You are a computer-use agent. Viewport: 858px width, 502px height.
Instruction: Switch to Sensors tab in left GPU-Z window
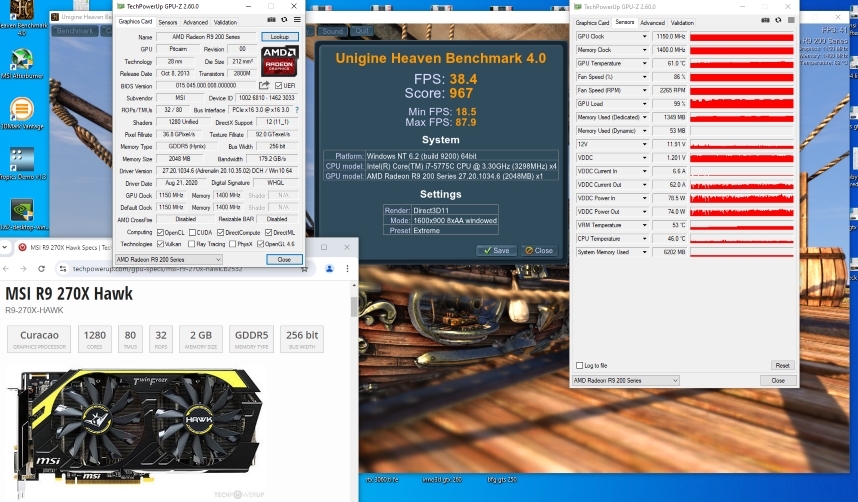168,22
